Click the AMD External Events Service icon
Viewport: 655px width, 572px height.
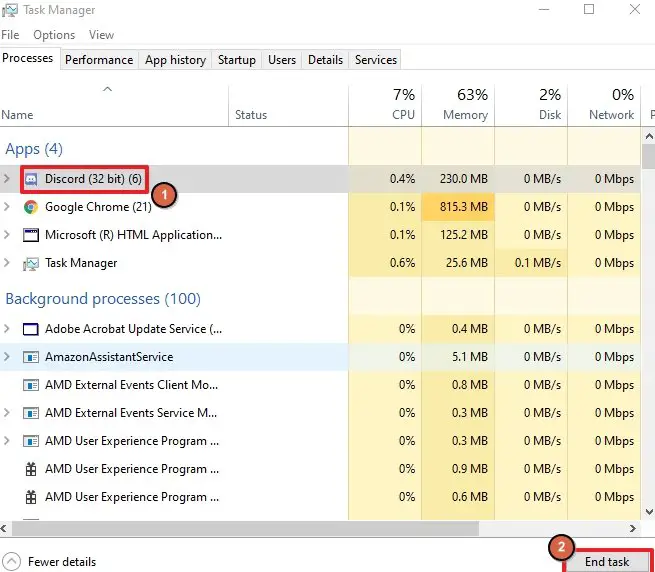tap(31, 413)
